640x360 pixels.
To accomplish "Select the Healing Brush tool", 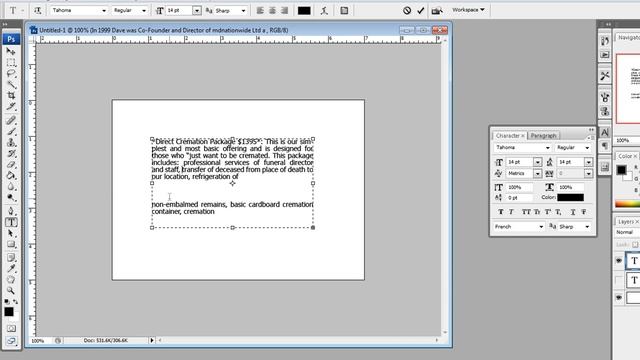I will point(11,120).
